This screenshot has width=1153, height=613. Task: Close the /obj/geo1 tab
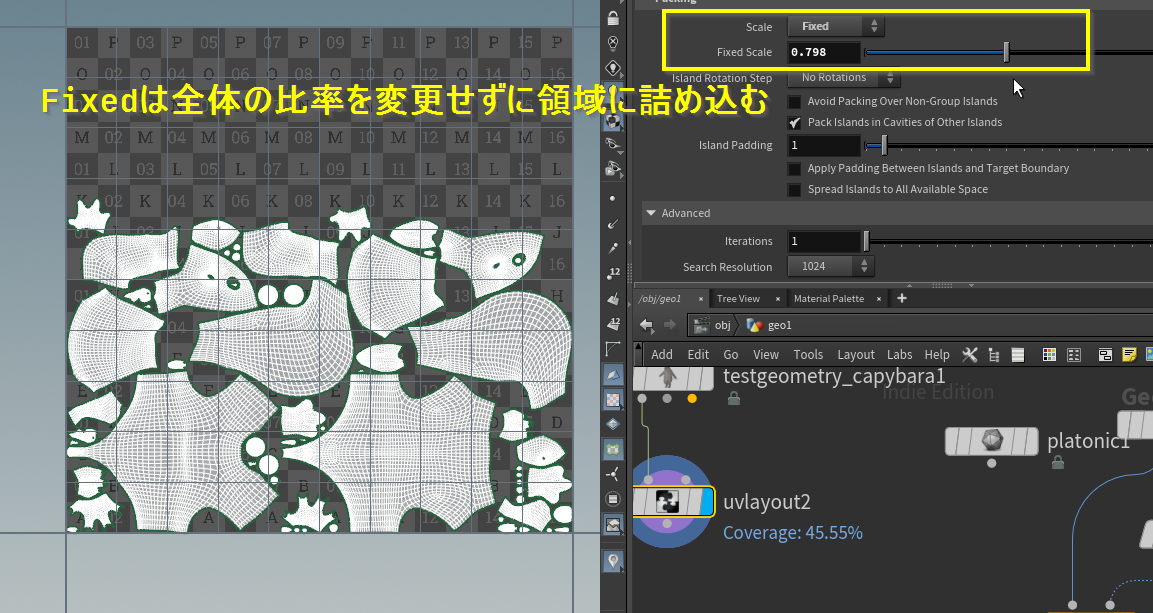[701, 299]
